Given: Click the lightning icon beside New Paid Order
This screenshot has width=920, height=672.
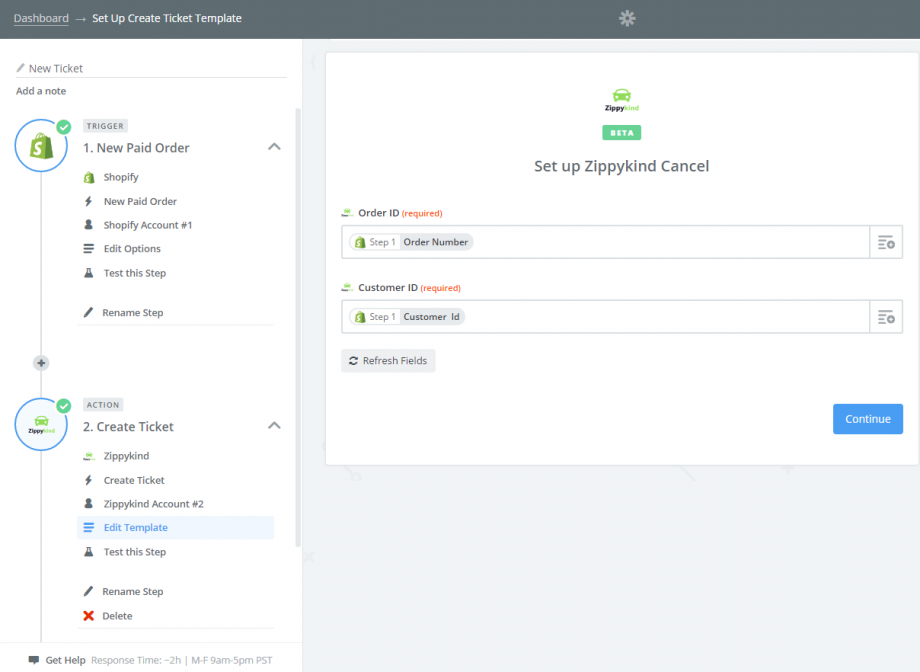Looking at the screenshot, I should coord(89,201).
